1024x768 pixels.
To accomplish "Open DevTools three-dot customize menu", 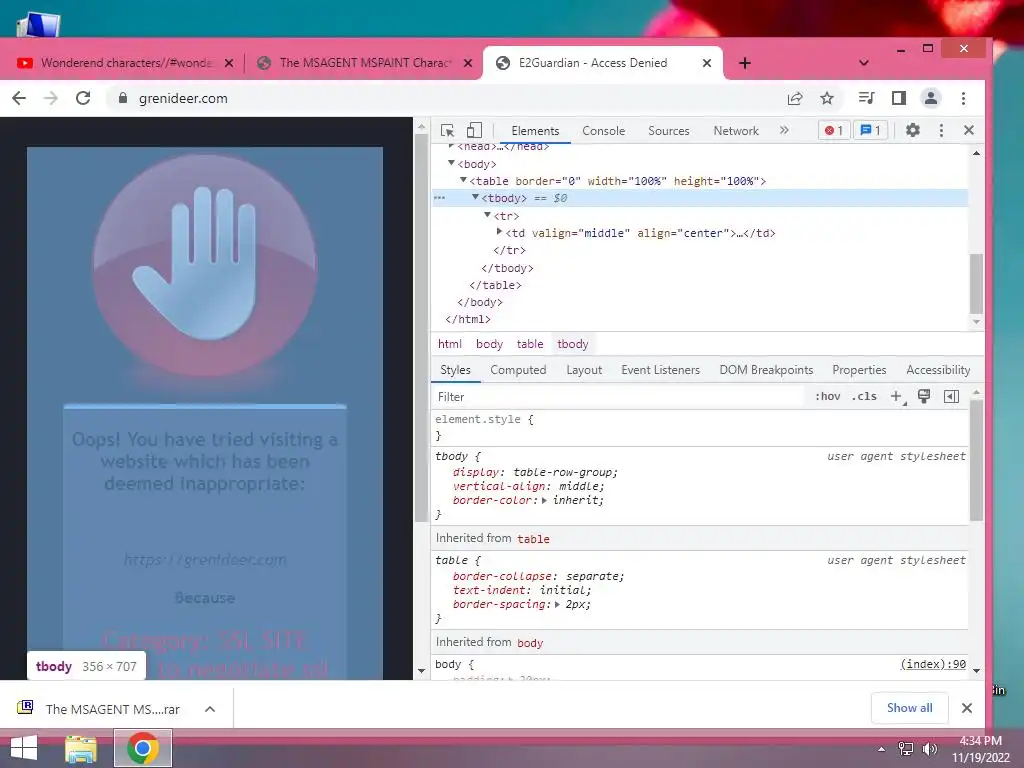I will (941, 131).
